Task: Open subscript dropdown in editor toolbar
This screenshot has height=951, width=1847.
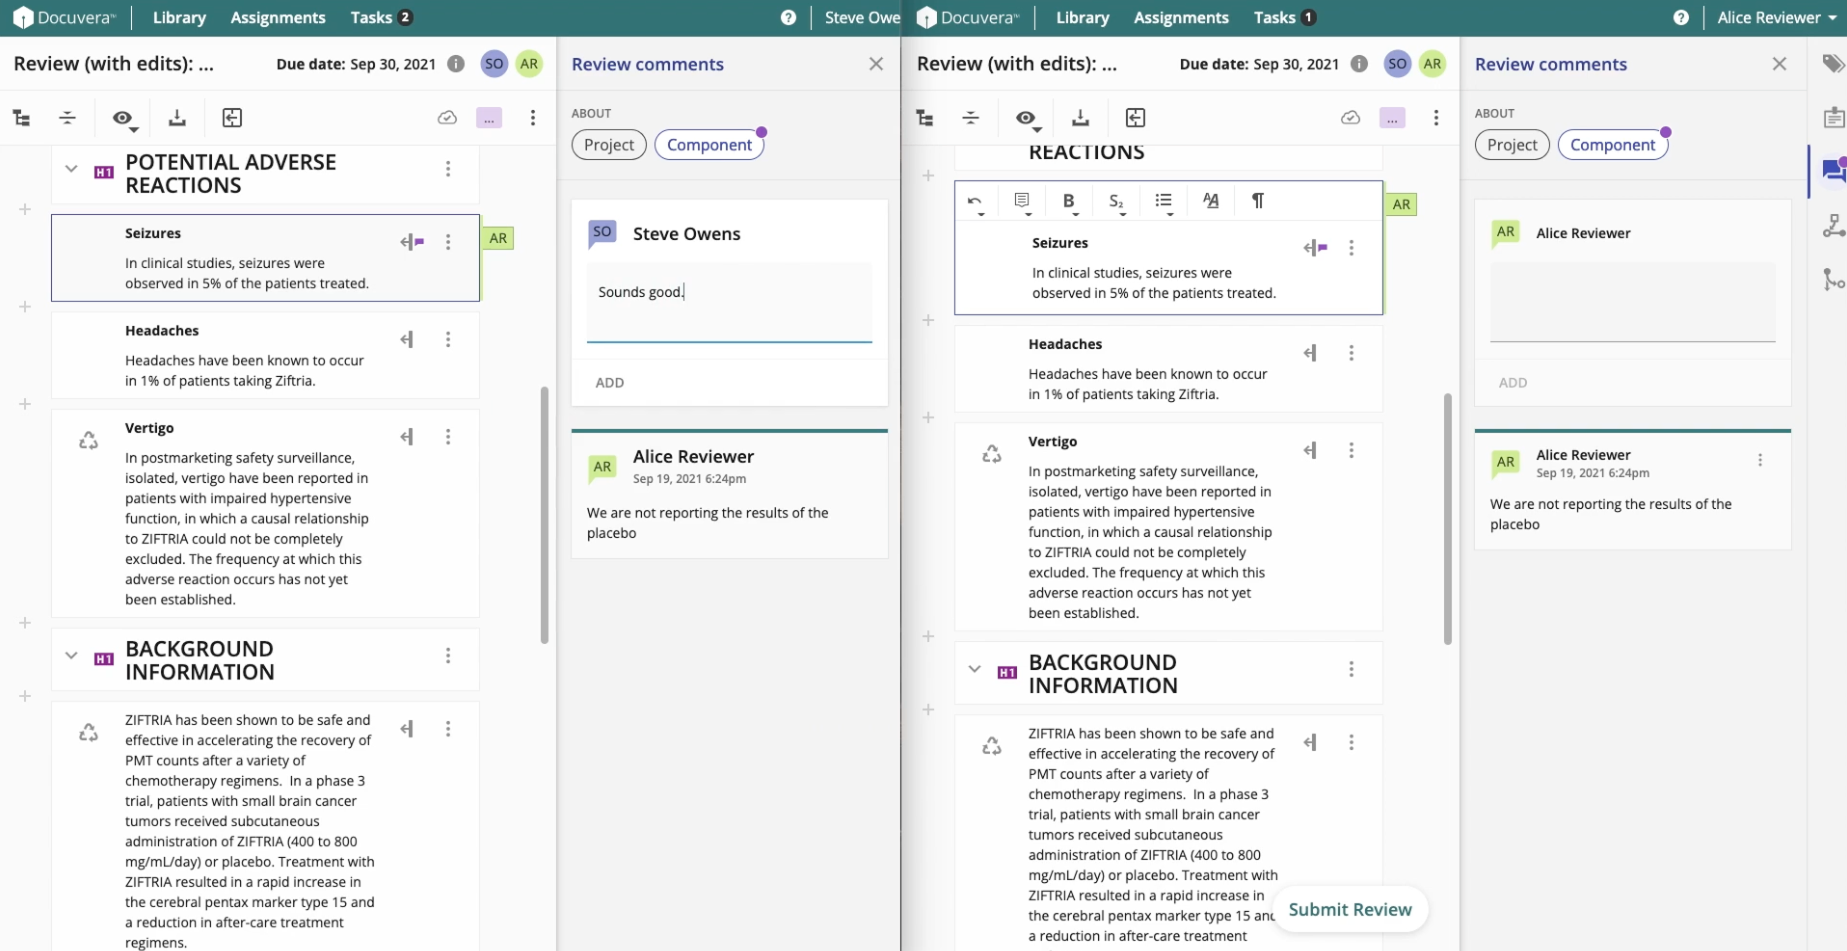Action: tap(1117, 202)
